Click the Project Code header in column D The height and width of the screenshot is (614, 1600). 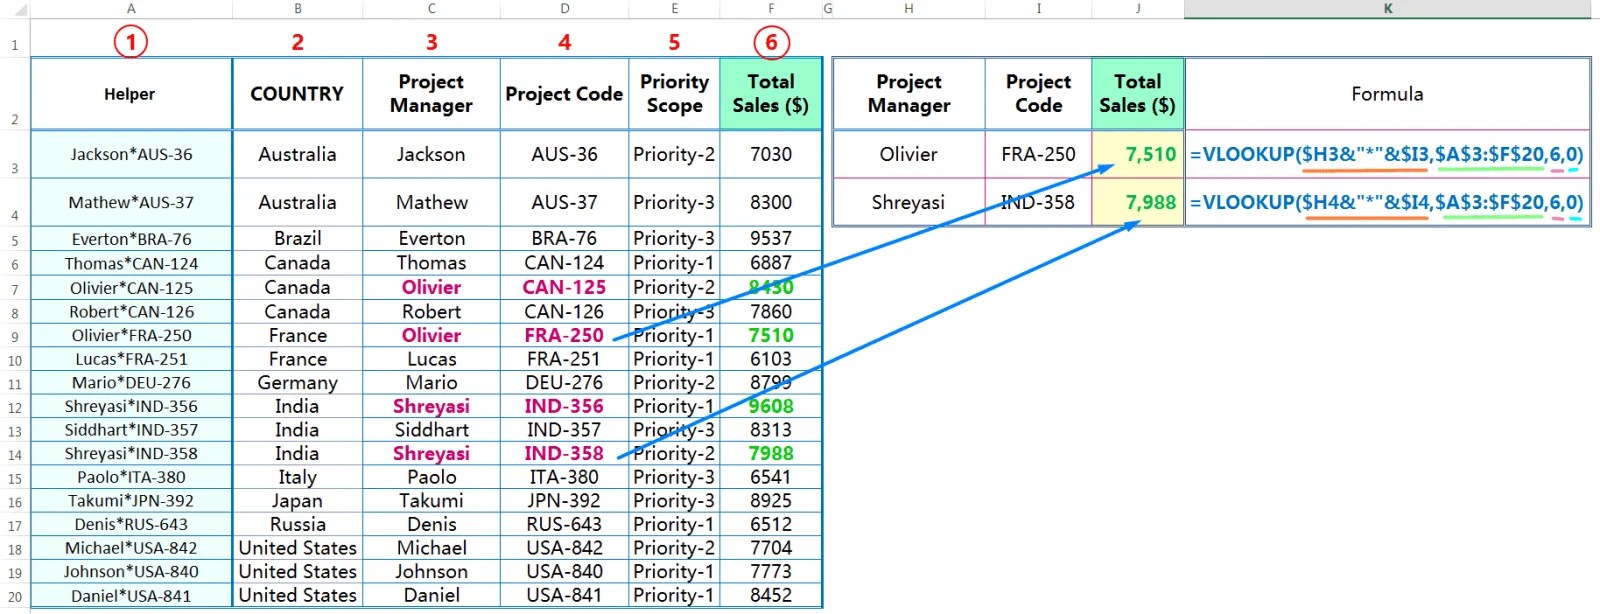[x=564, y=94]
